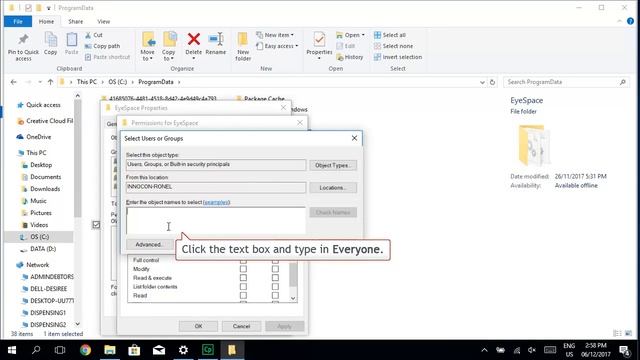Open the File menu tab
640x360 pixels.
point(18,21)
